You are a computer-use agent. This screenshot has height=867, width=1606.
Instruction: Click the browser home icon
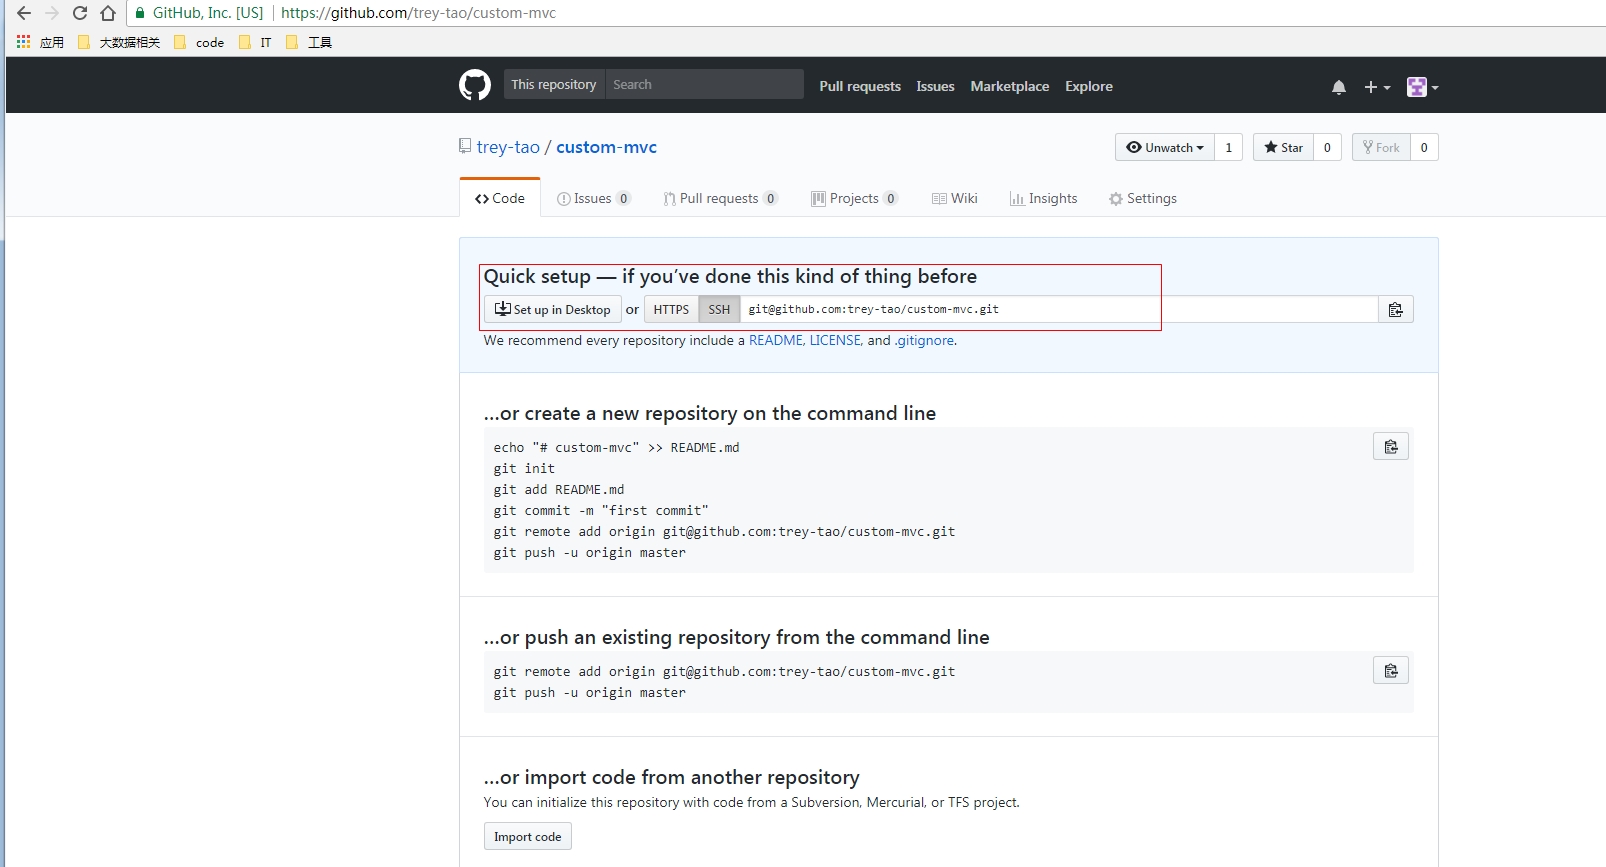coord(108,13)
